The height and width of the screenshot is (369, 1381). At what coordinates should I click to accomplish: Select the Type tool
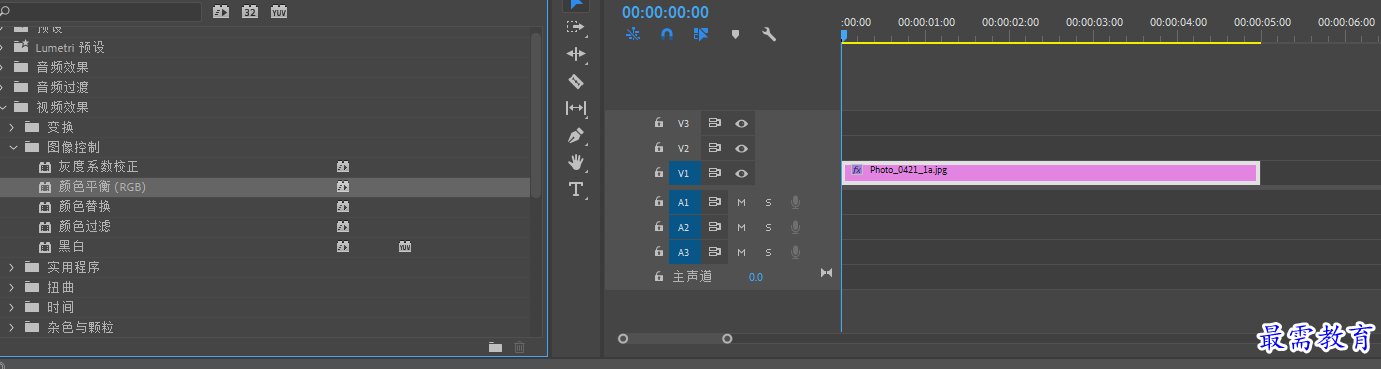point(576,189)
